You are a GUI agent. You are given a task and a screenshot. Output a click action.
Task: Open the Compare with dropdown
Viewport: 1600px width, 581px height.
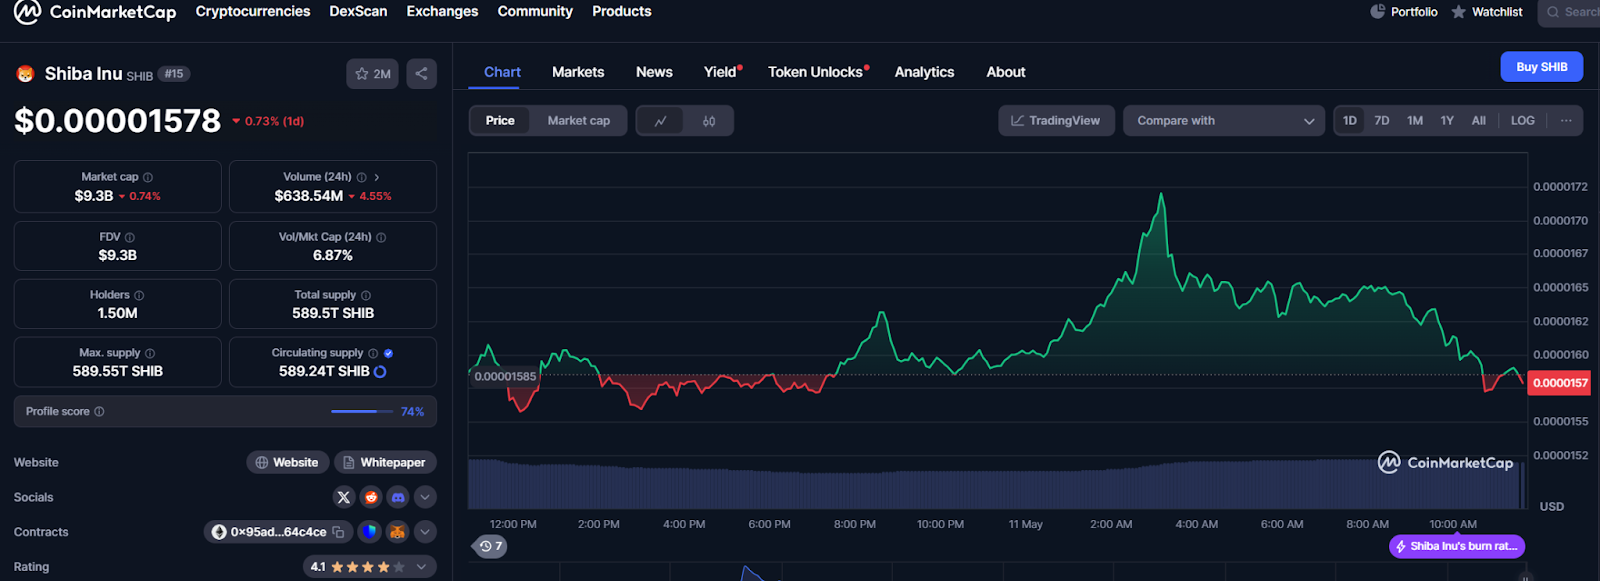(1224, 121)
